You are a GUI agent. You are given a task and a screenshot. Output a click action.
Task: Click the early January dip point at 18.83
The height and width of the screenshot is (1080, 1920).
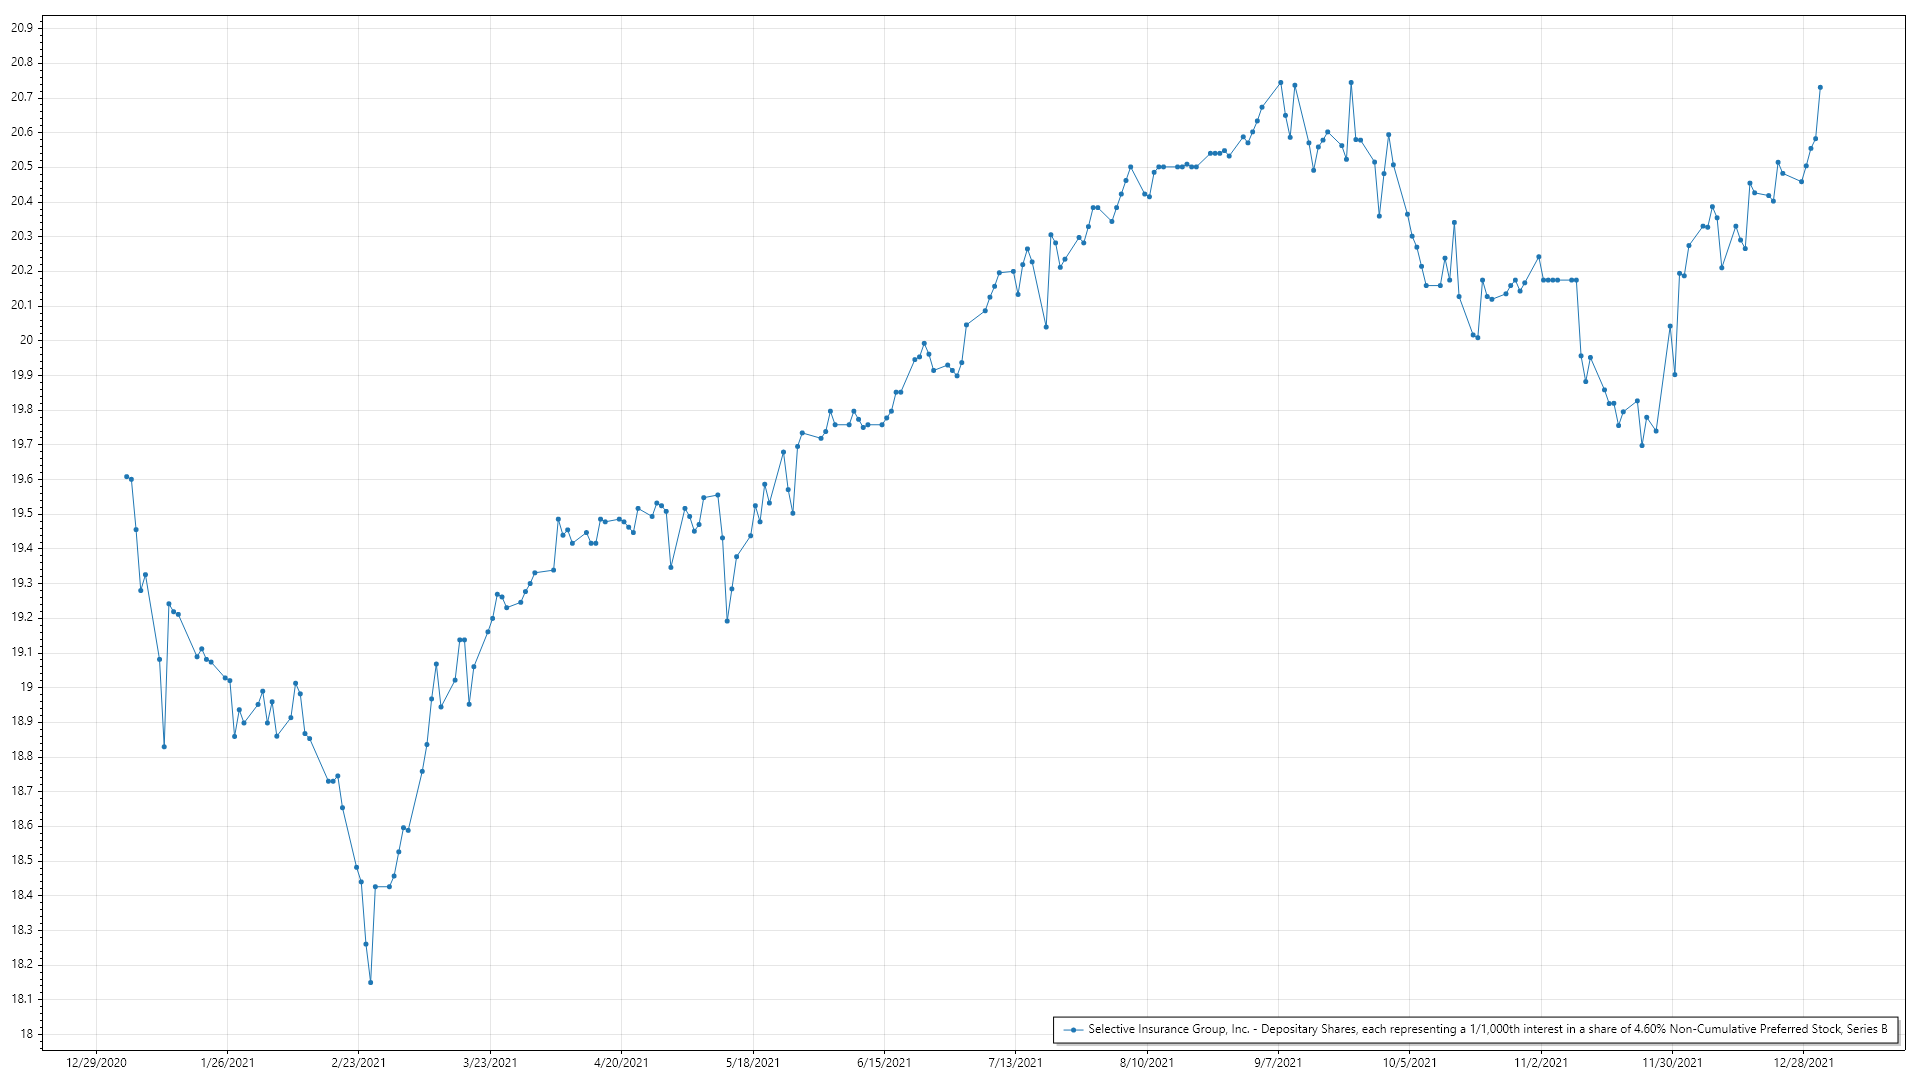coord(164,746)
